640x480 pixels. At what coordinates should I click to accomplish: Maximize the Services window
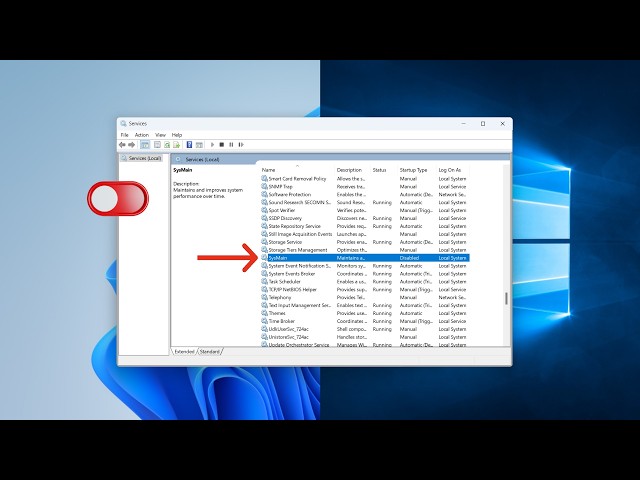483,124
